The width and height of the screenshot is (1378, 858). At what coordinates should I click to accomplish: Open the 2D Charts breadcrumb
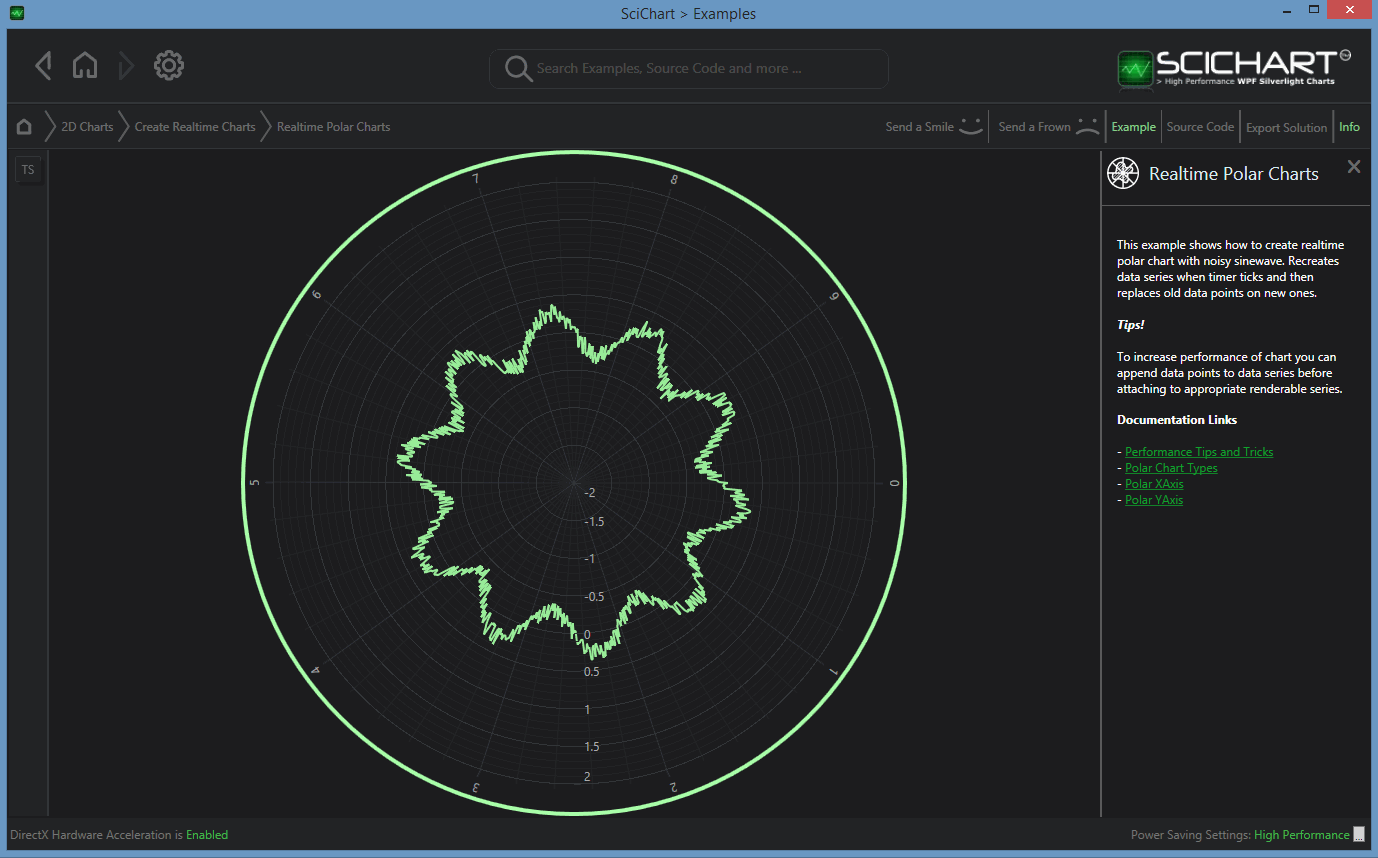click(87, 127)
